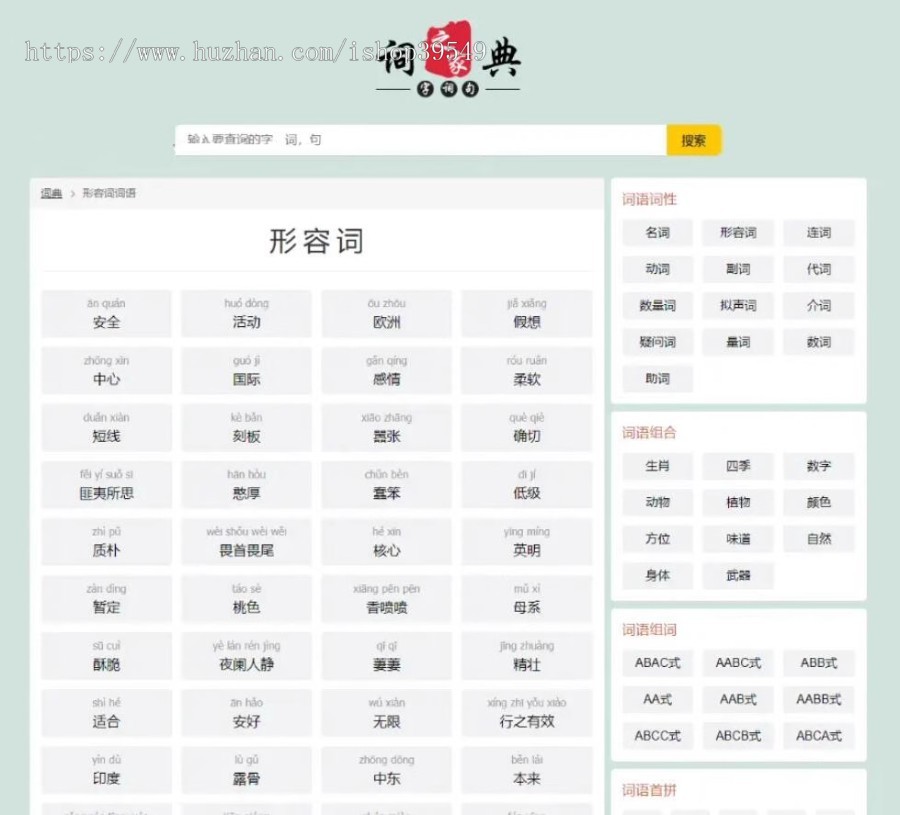The image size is (900, 815).
Task: Open the 确切 word card
Action: [x=527, y=428]
